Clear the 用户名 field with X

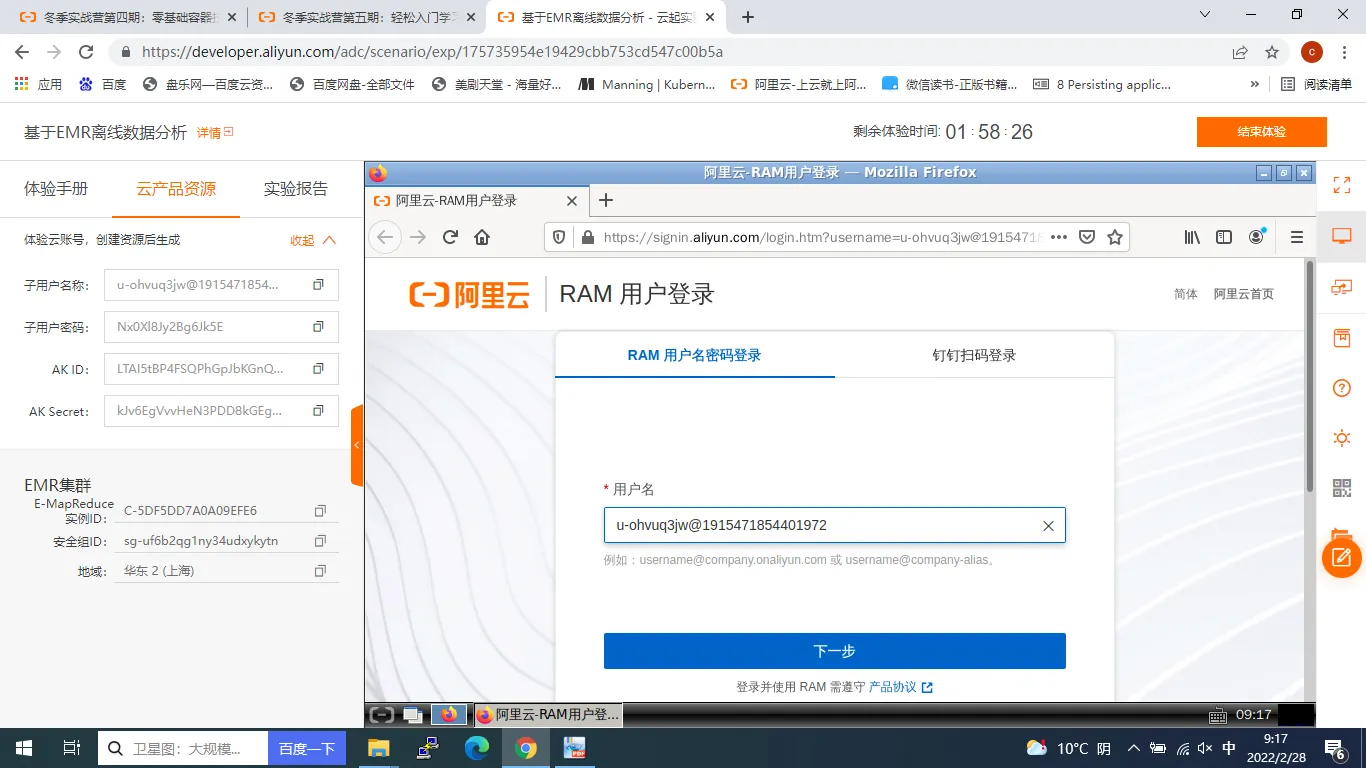point(1048,526)
